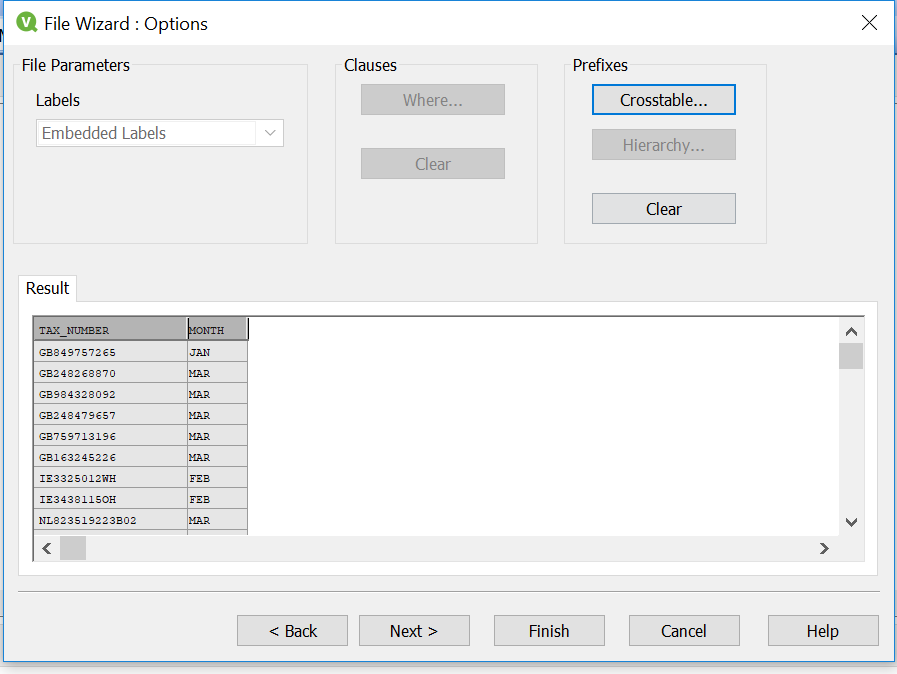Open Help for the wizard

coord(822,631)
